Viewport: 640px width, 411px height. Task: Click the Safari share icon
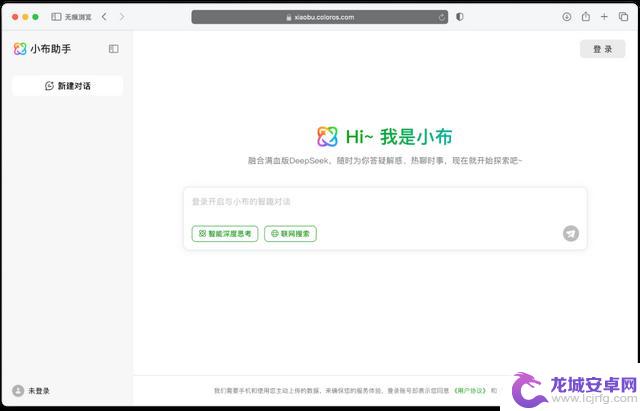click(586, 16)
